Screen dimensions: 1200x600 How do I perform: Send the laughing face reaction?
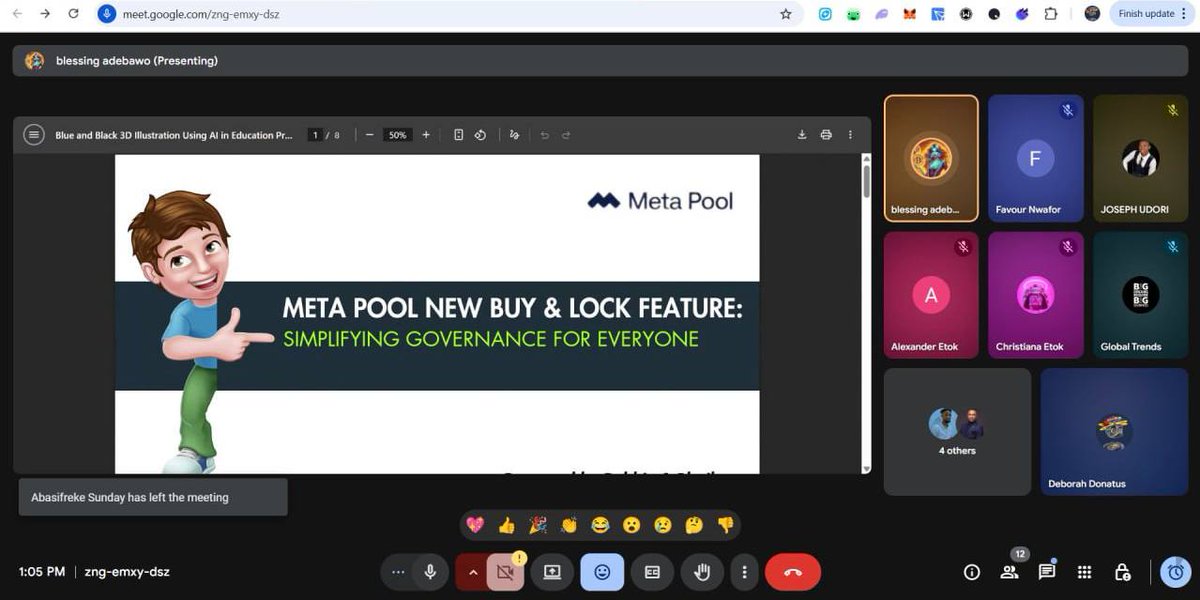point(600,524)
